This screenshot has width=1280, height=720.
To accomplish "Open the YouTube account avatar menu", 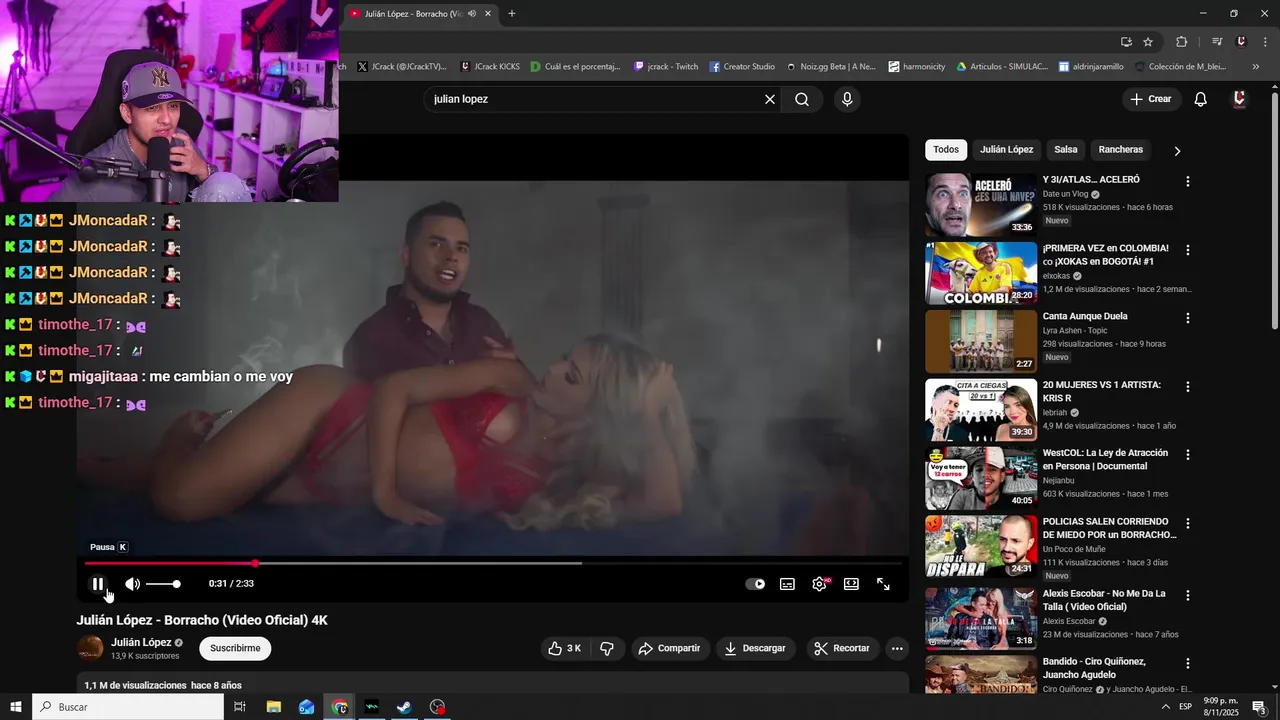I will (1239, 99).
